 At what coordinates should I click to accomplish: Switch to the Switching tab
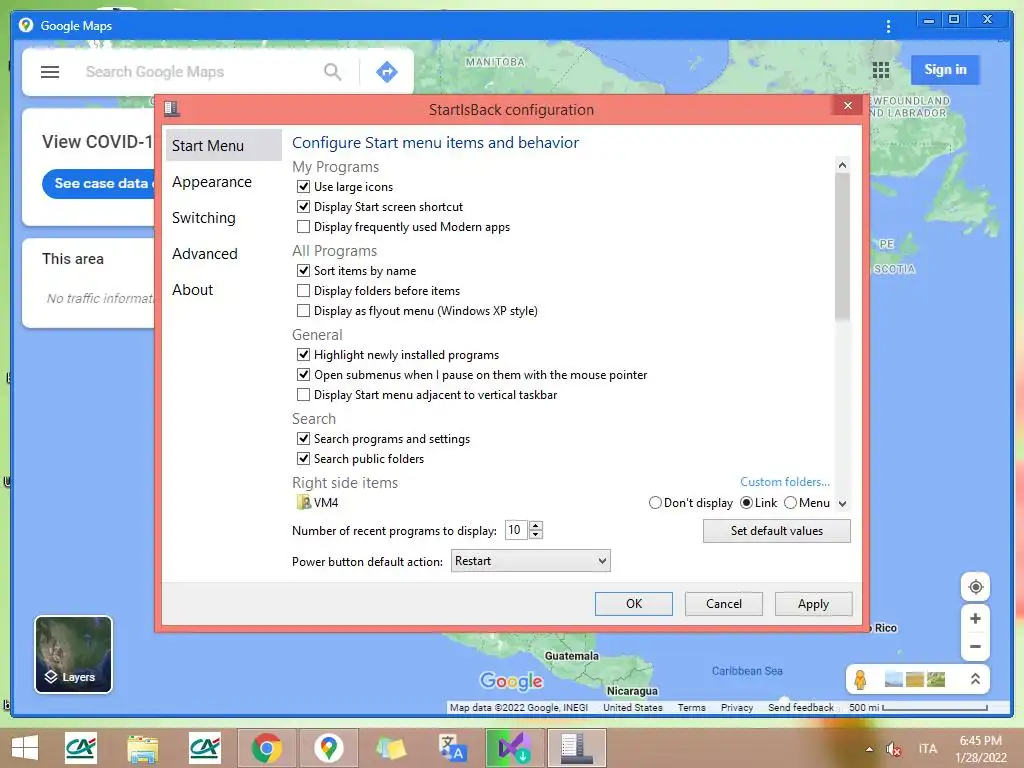click(x=204, y=217)
